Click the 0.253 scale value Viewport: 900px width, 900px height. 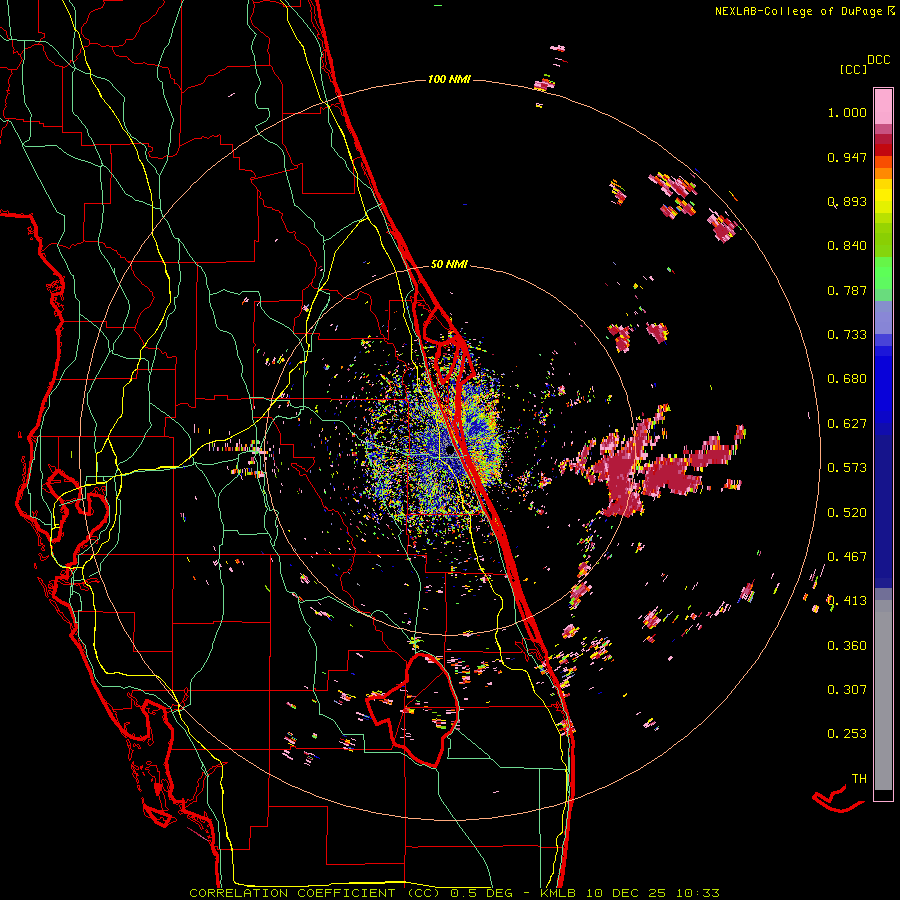click(847, 734)
